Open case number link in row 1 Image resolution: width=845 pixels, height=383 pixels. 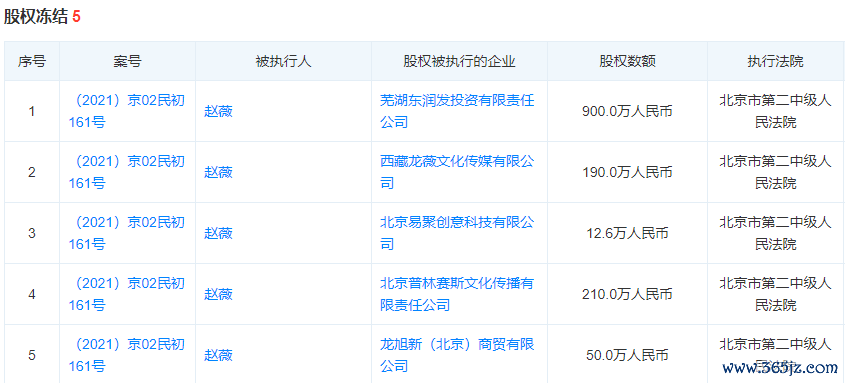[x=127, y=112]
